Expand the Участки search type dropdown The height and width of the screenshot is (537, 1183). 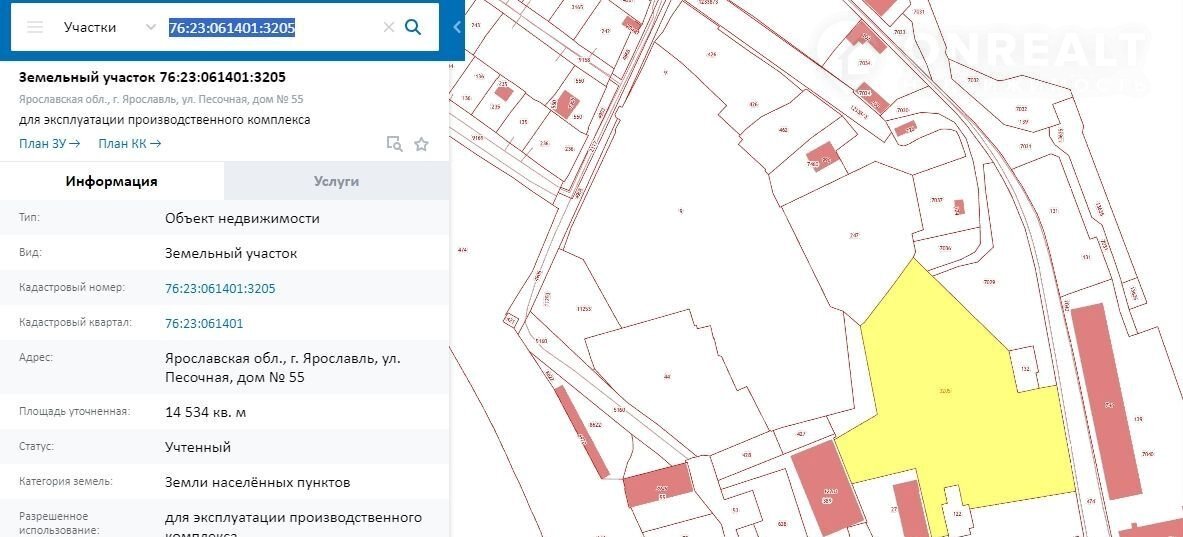coord(109,28)
